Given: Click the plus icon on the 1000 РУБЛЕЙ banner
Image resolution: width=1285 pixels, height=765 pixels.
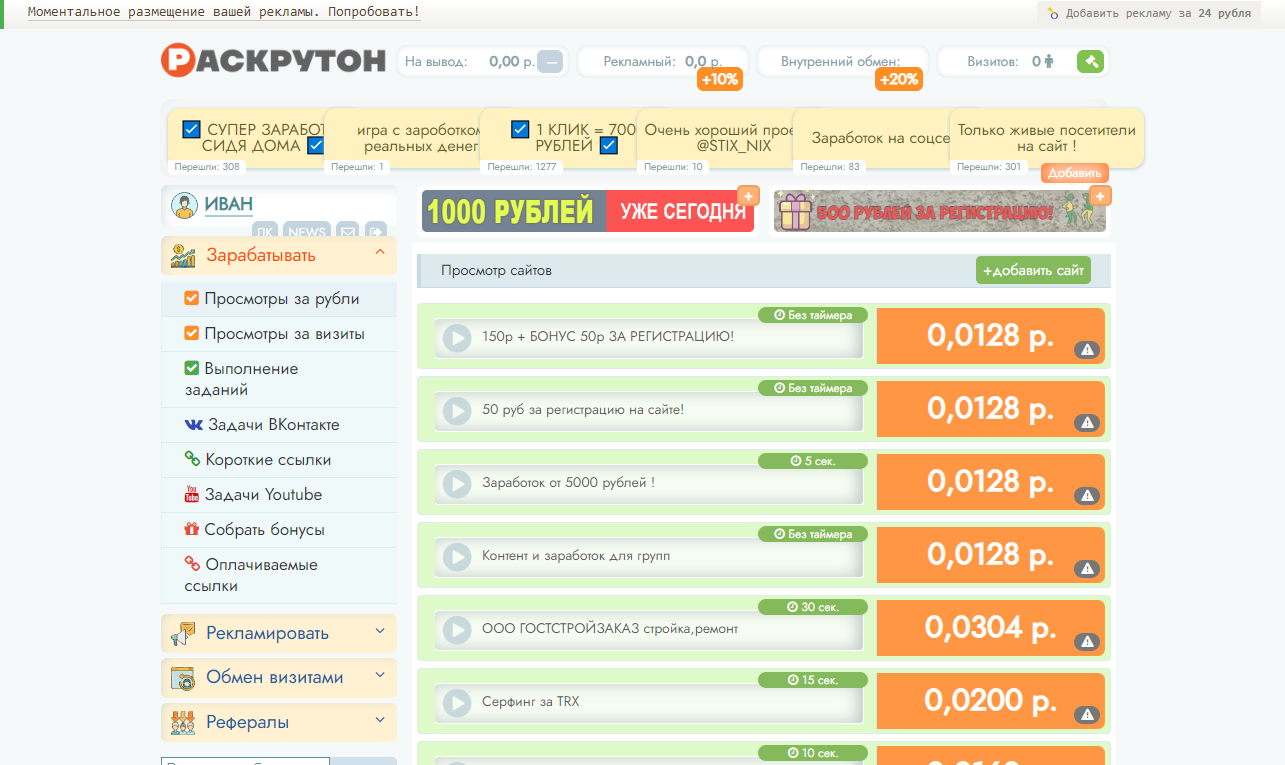Looking at the screenshot, I should (x=748, y=196).
